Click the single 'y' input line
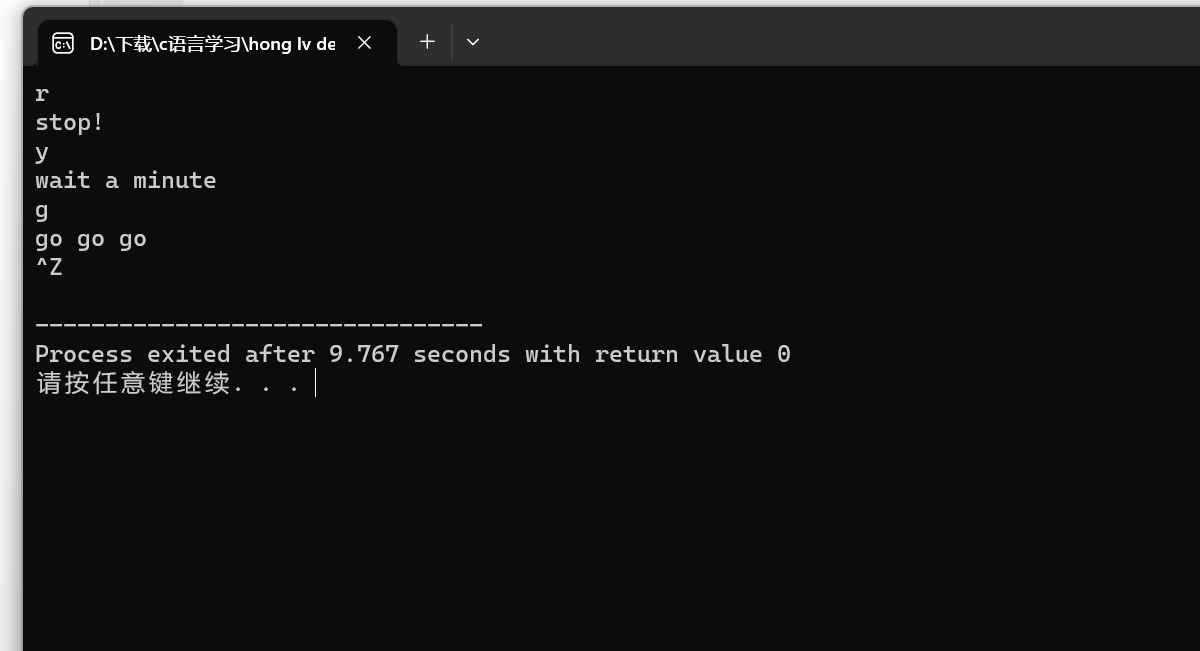Screen dimensions: 1200x651 coord(41,152)
